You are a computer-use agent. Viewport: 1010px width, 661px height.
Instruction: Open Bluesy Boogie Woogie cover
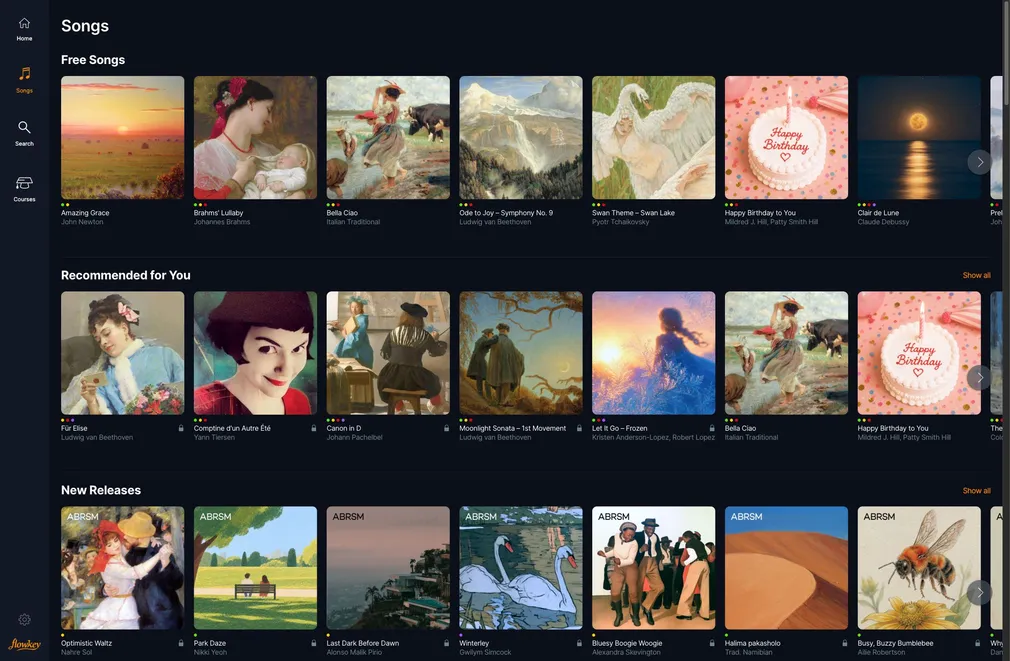pos(653,568)
